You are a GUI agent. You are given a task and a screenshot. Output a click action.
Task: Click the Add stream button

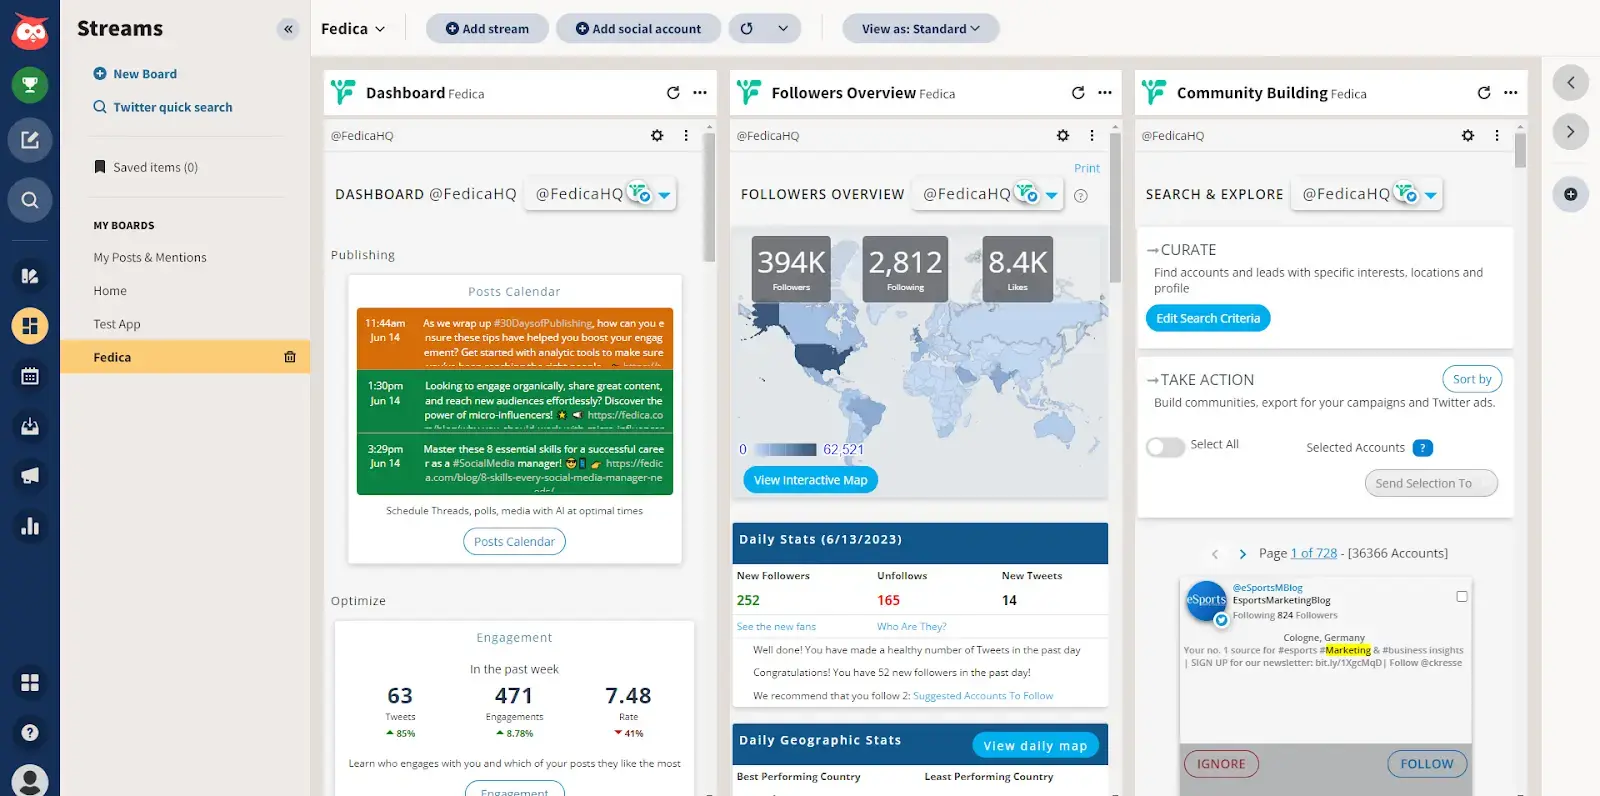coord(487,29)
